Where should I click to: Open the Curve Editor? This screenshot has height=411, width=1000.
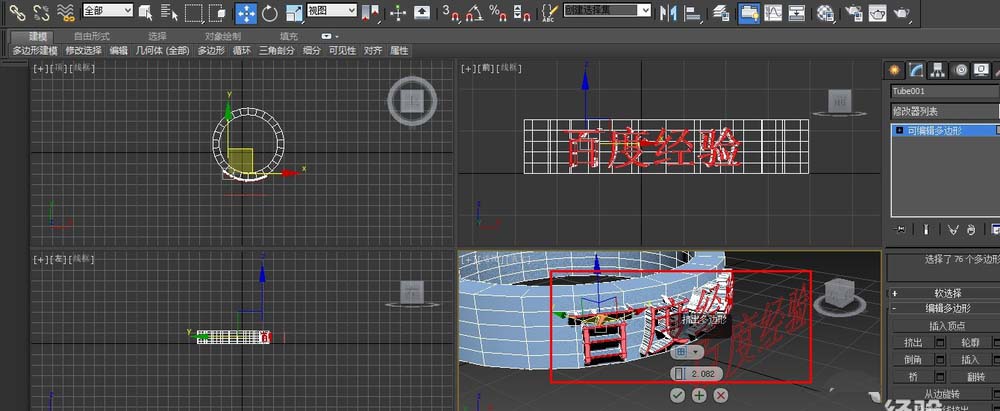pyautogui.click(x=773, y=11)
